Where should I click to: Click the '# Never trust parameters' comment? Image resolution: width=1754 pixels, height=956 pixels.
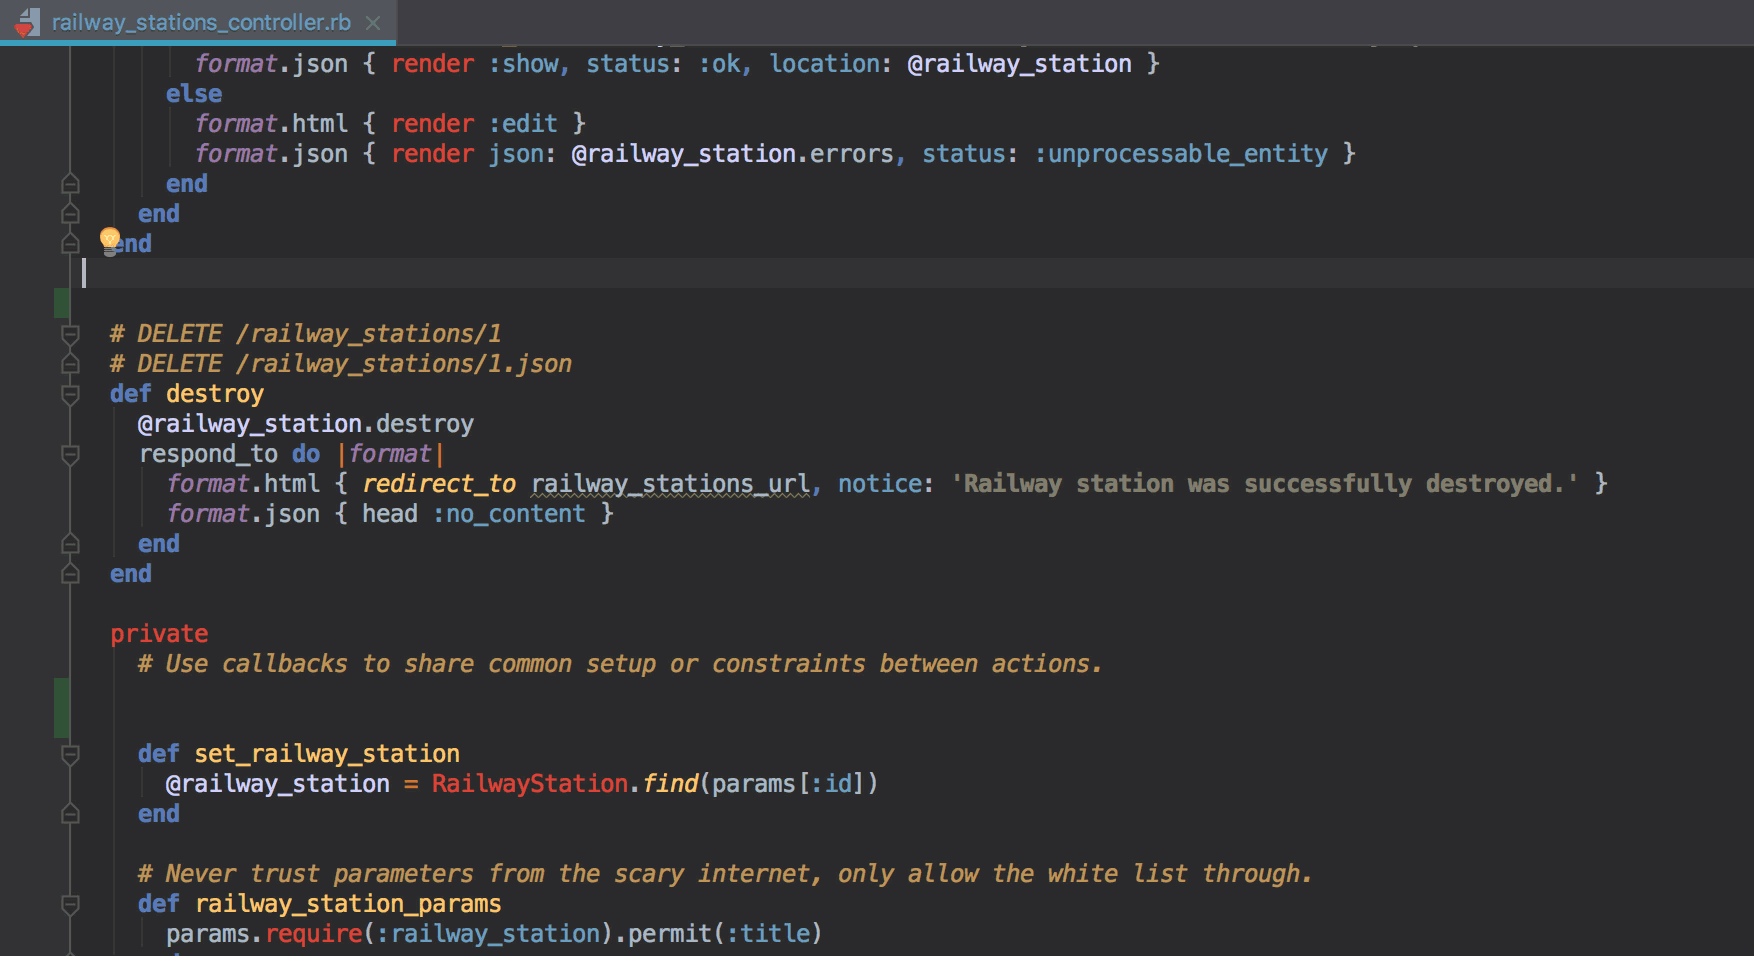coord(725,874)
